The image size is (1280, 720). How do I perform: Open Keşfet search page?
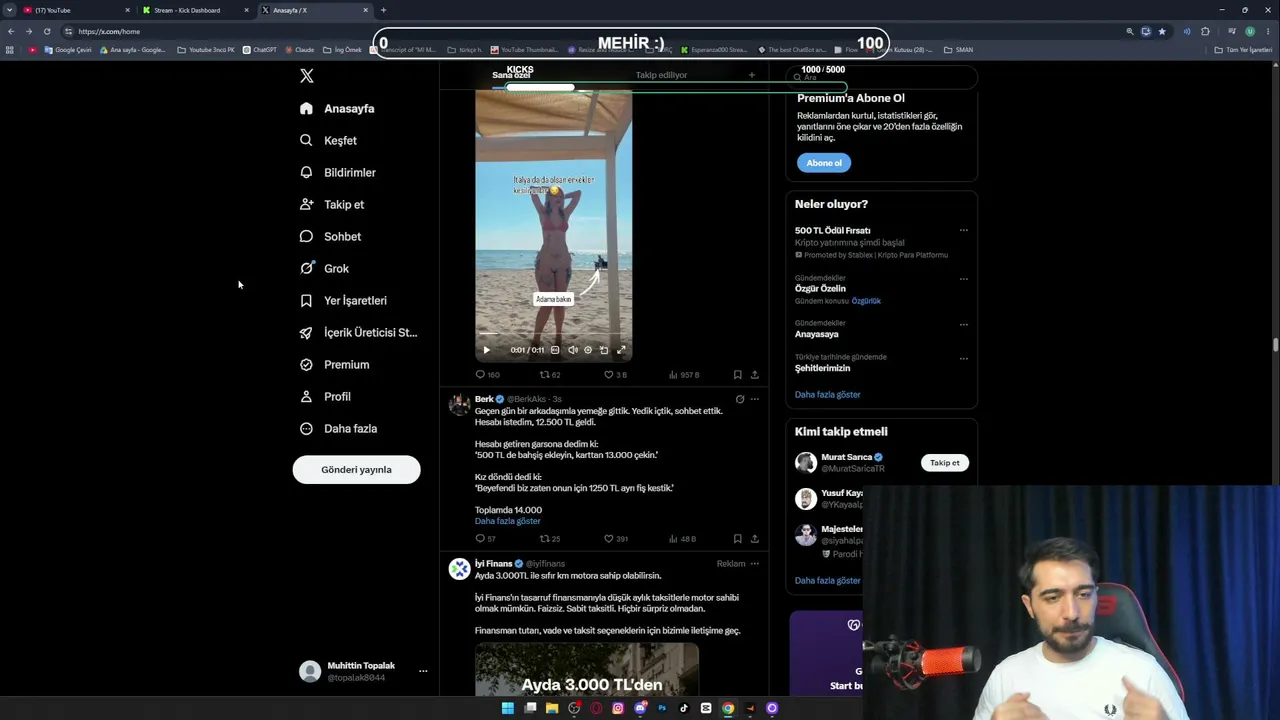[329, 140]
